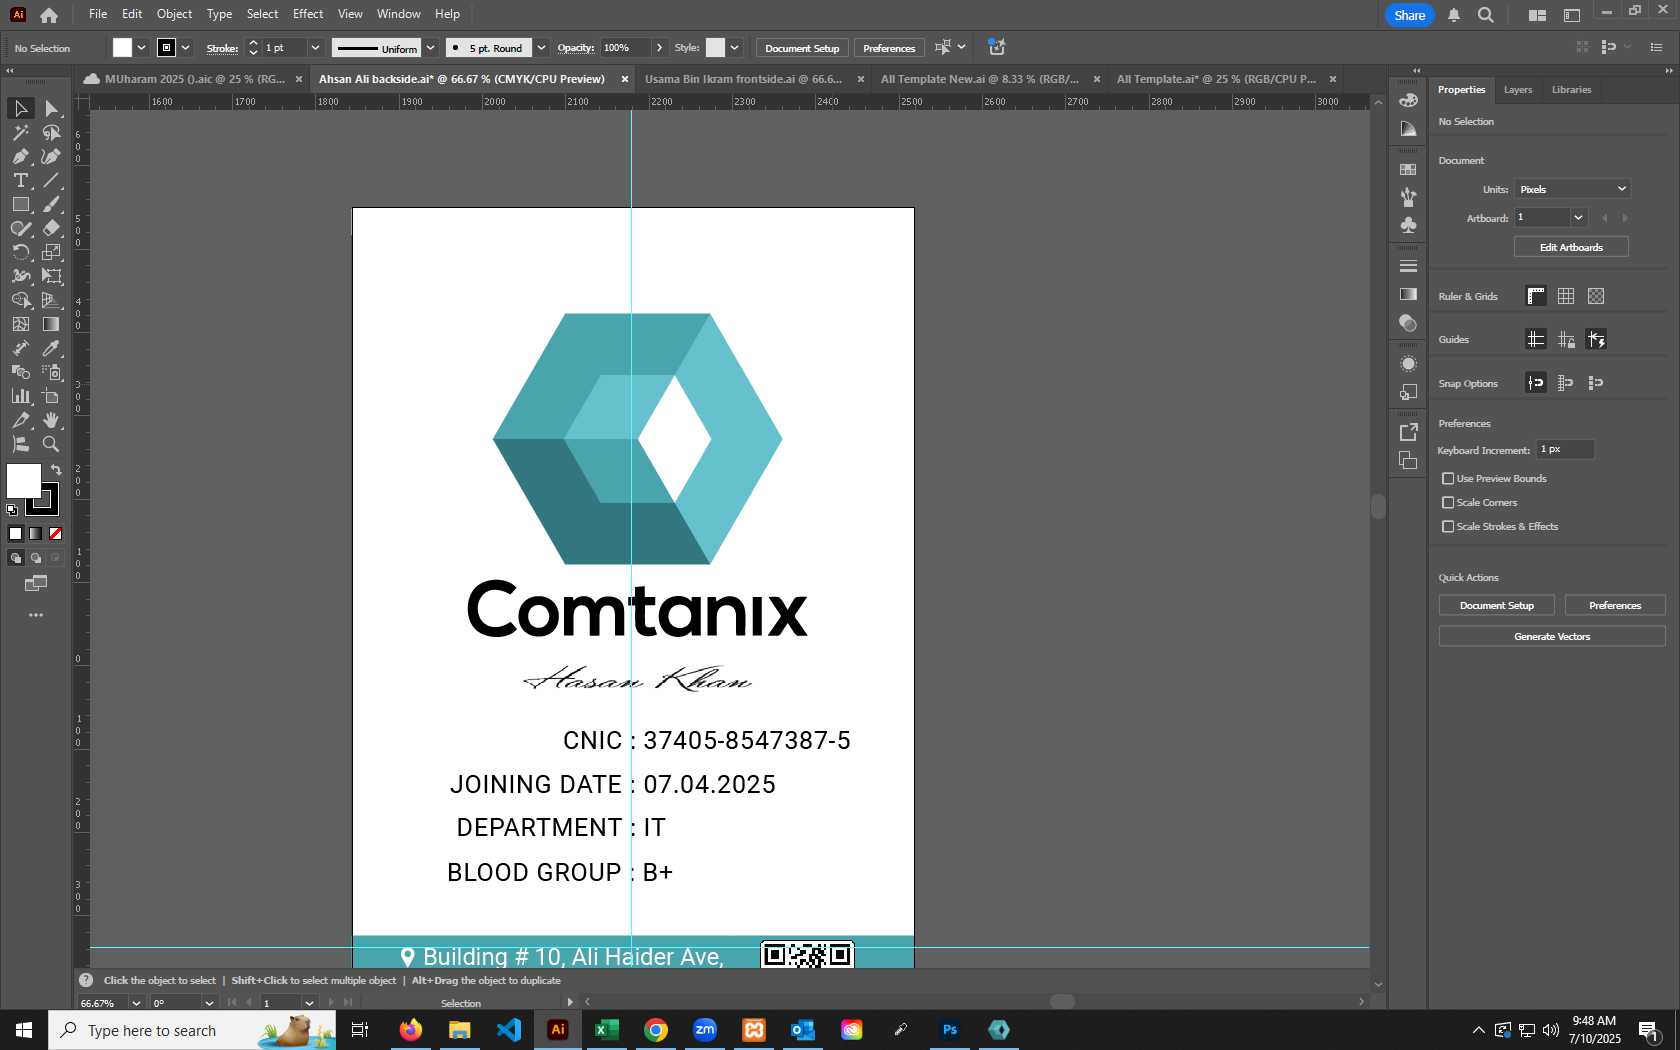The height and width of the screenshot is (1050, 1680).
Task: Select the Curvature tool
Action: point(52,156)
